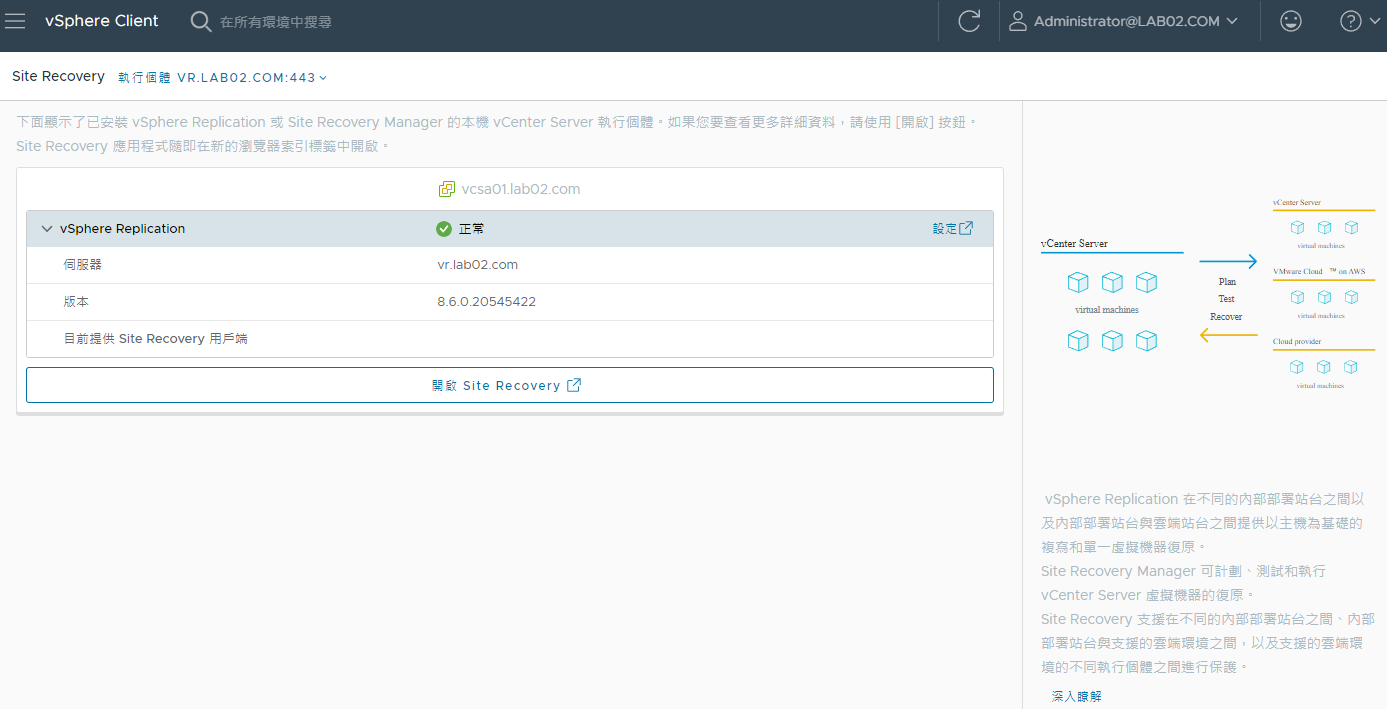Screen dimensions: 1387x709
Task: Open the help question mark menu
Action: (x=1358, y=21)
